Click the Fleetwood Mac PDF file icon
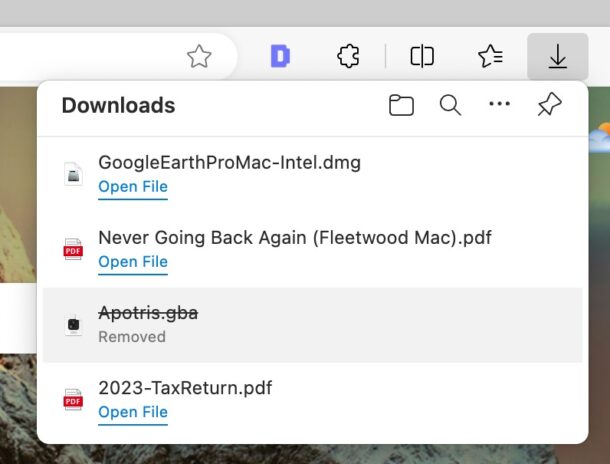This screenshot has height=464, width=610. (73, 249)
